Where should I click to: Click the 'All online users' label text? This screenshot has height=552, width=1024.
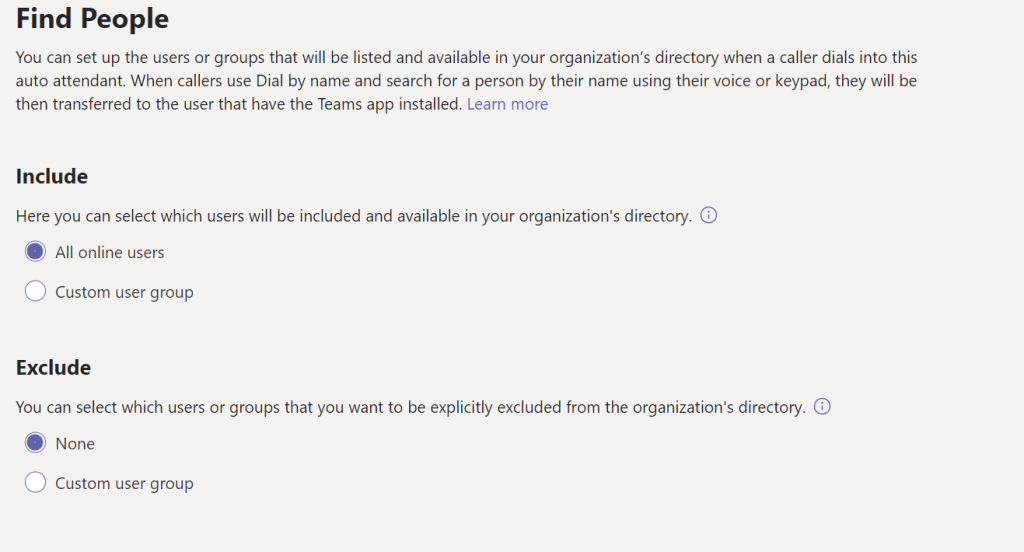(x=110, y=252)
